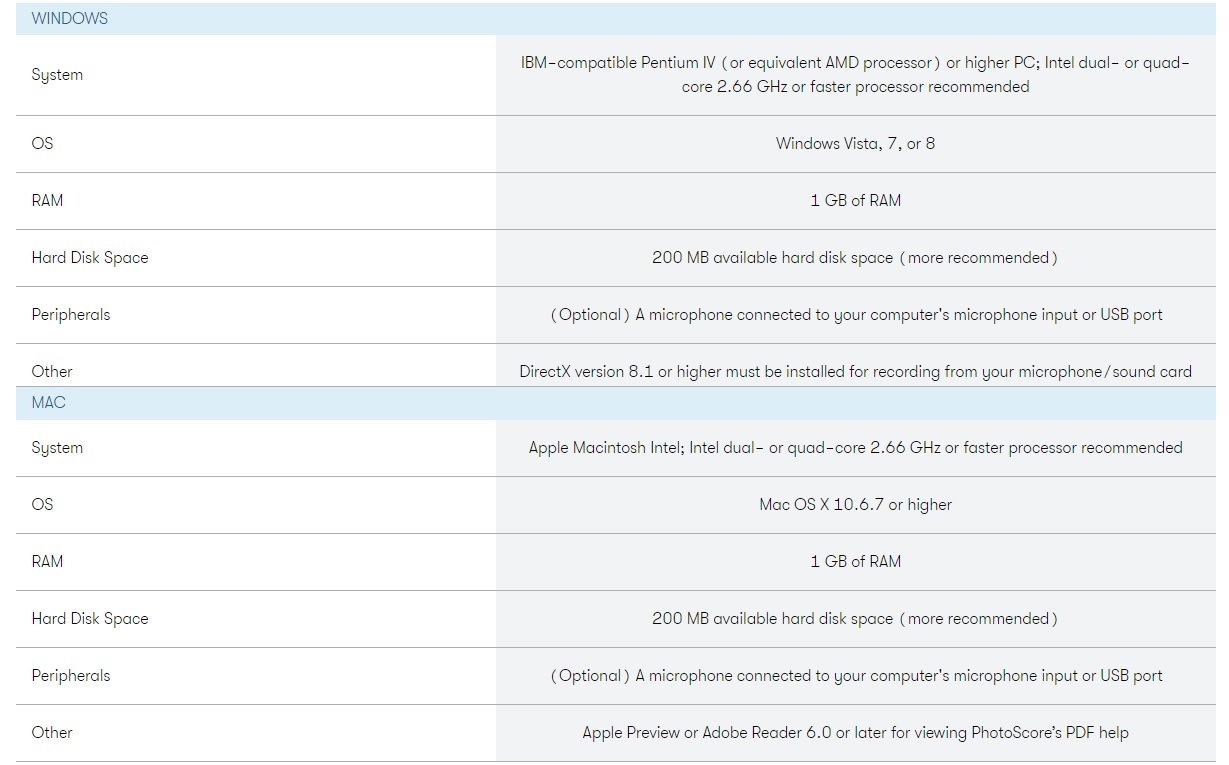Screen dimensions: 1229x765
Task: Click the RAM label in Mac section
Action: [47, 561]
